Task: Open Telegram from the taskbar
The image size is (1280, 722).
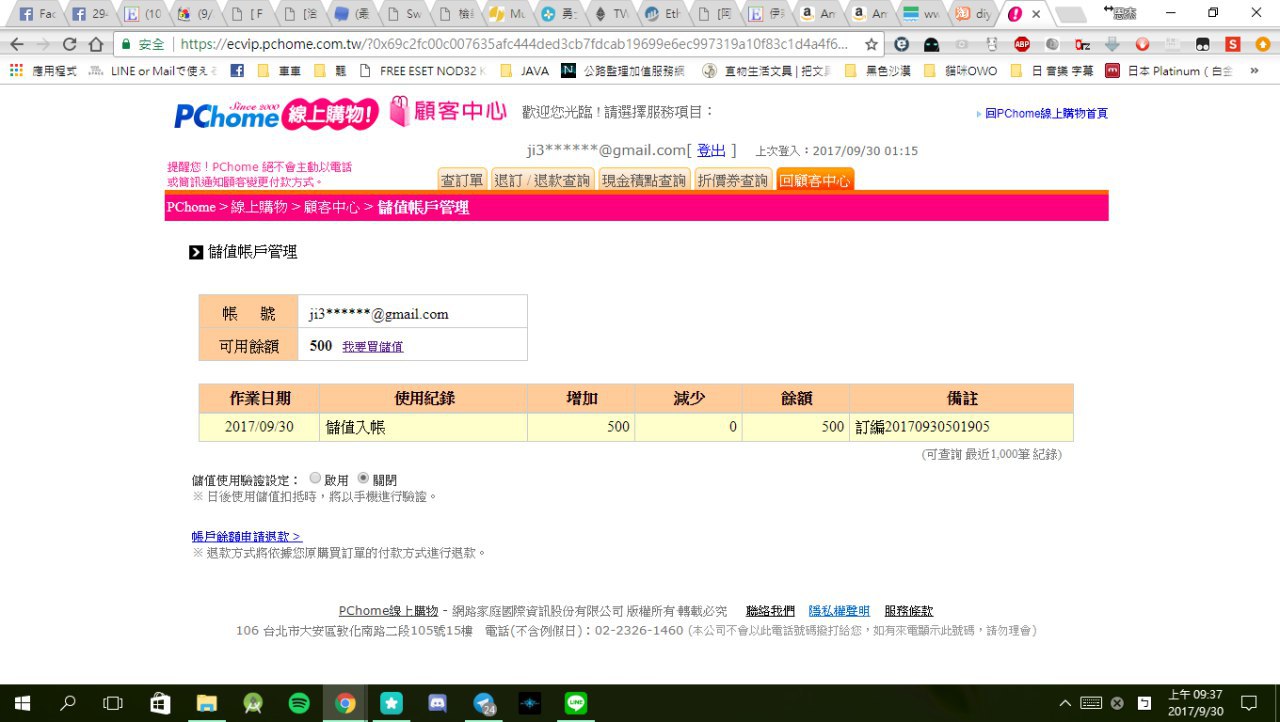Action: (484, 703)
